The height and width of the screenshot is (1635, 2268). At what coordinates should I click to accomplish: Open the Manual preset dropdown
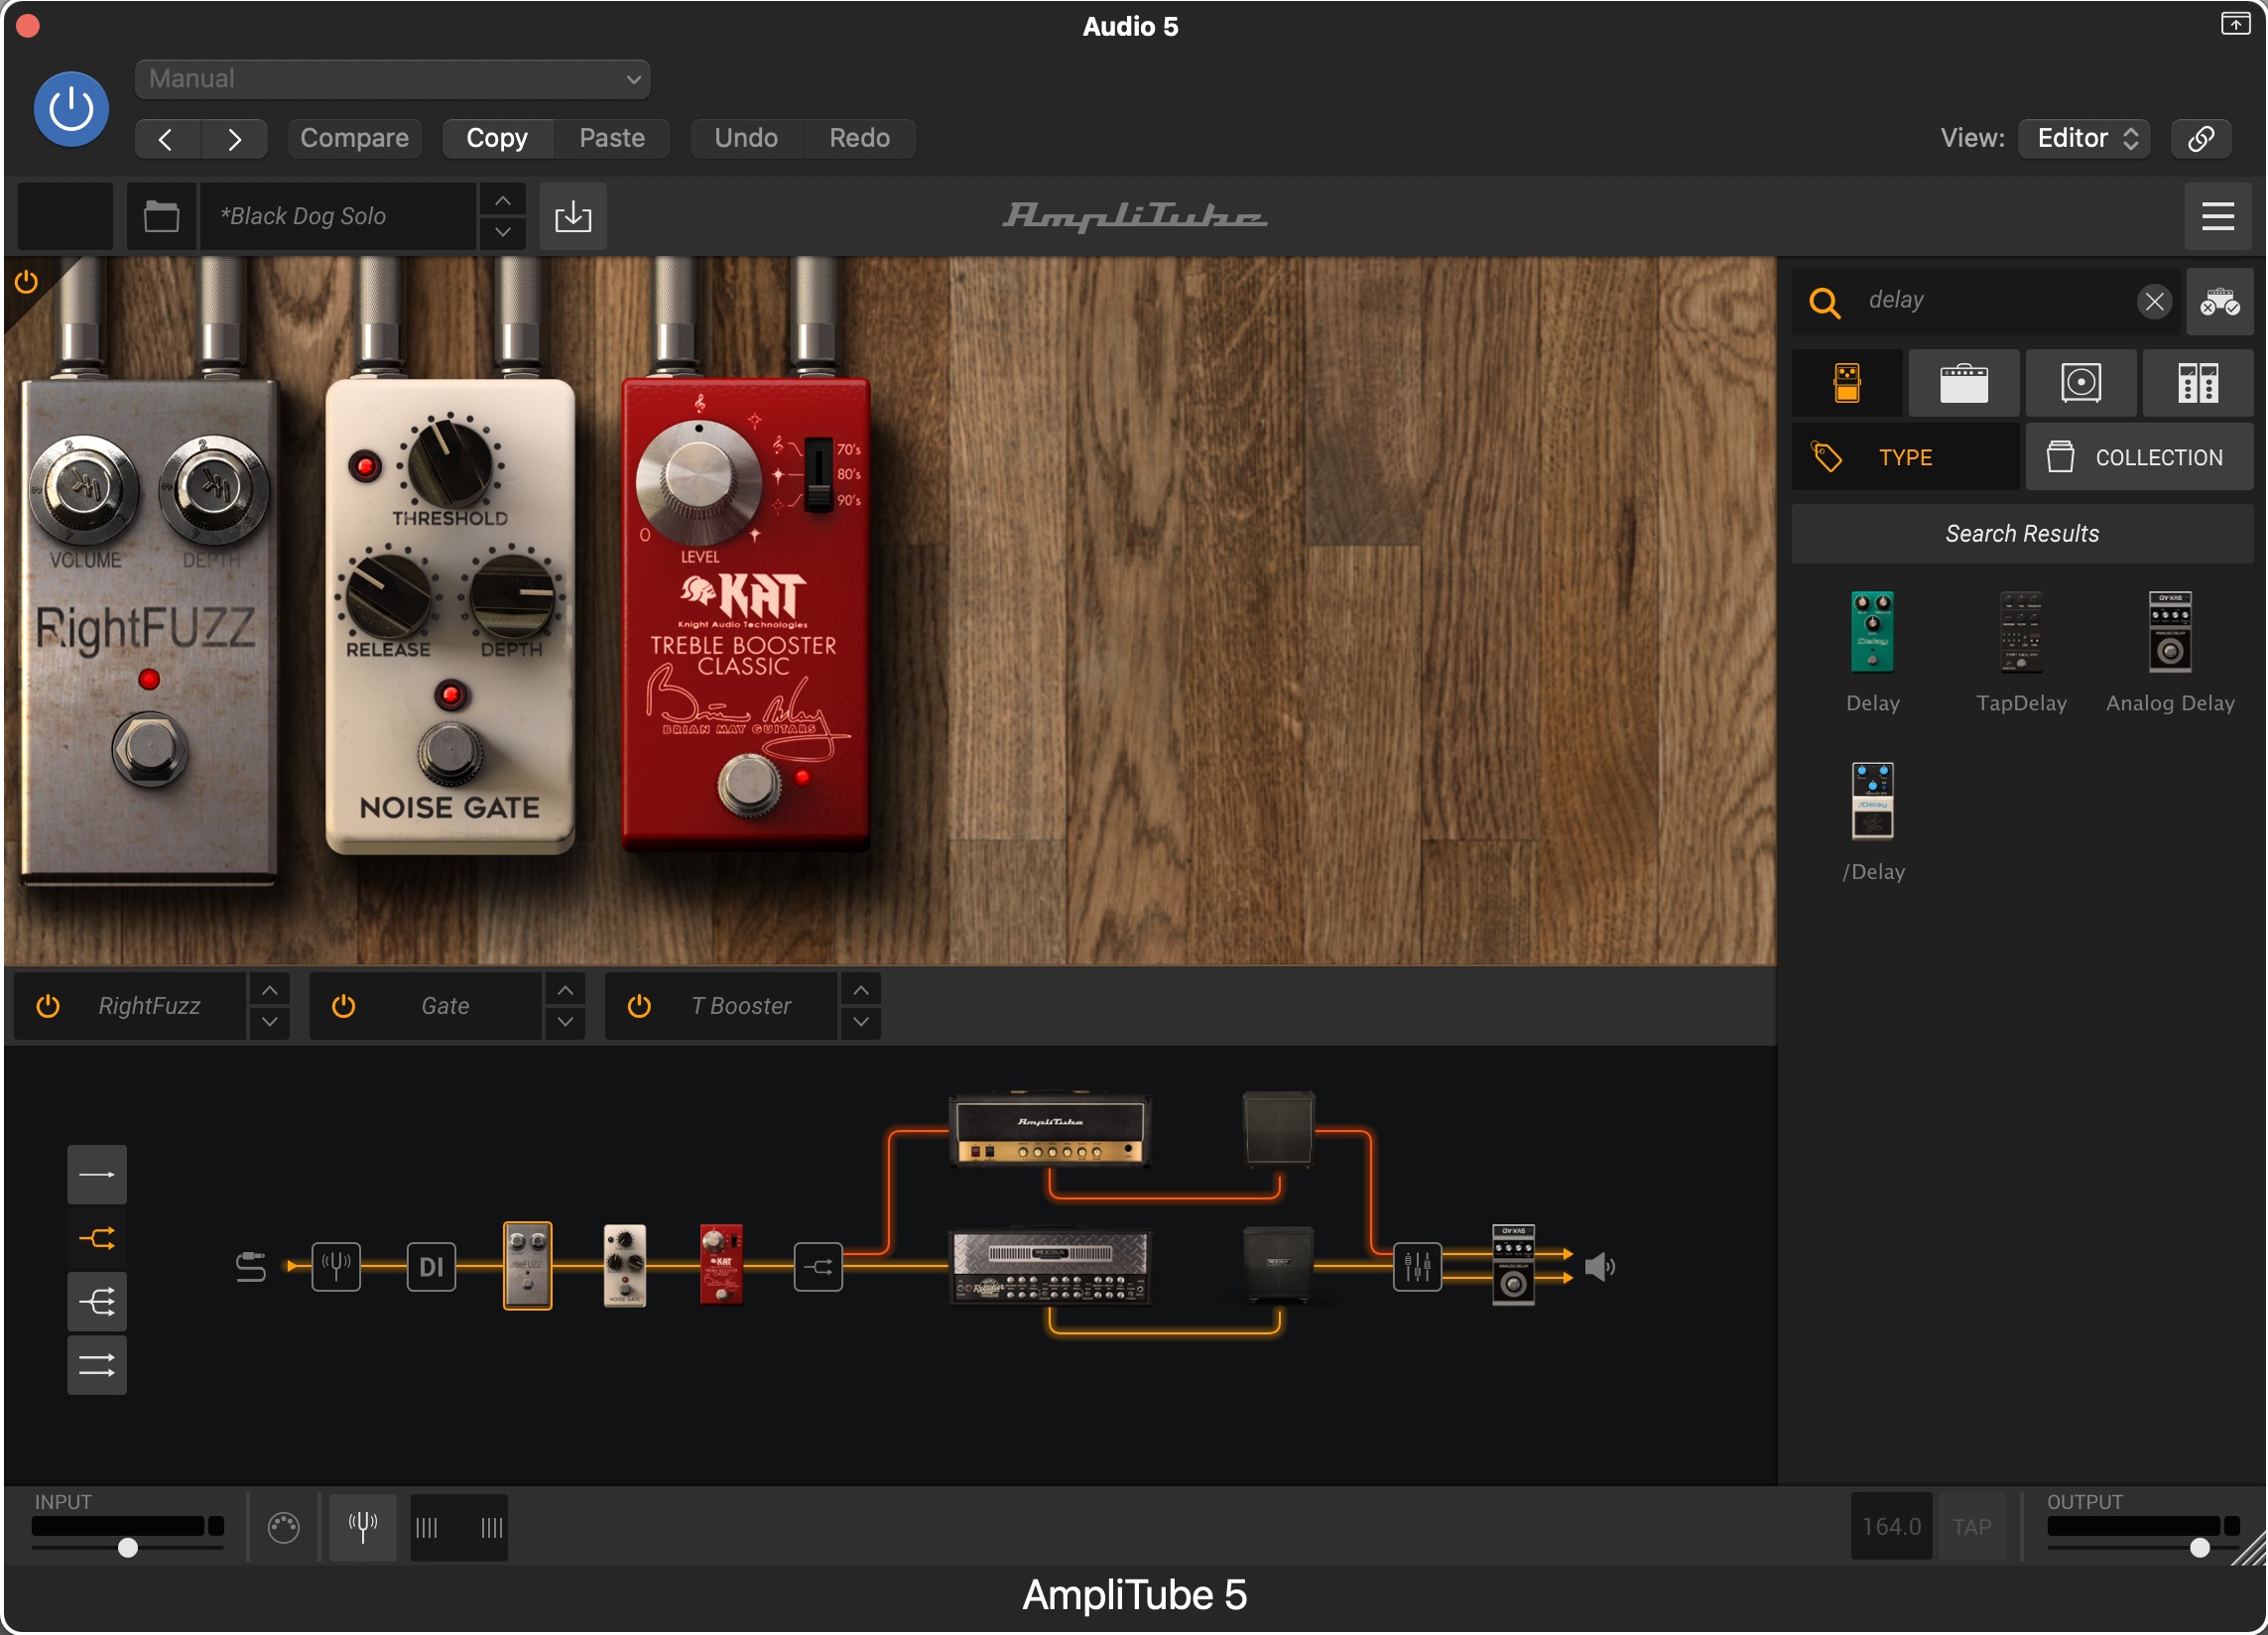[x=392, y=79]
